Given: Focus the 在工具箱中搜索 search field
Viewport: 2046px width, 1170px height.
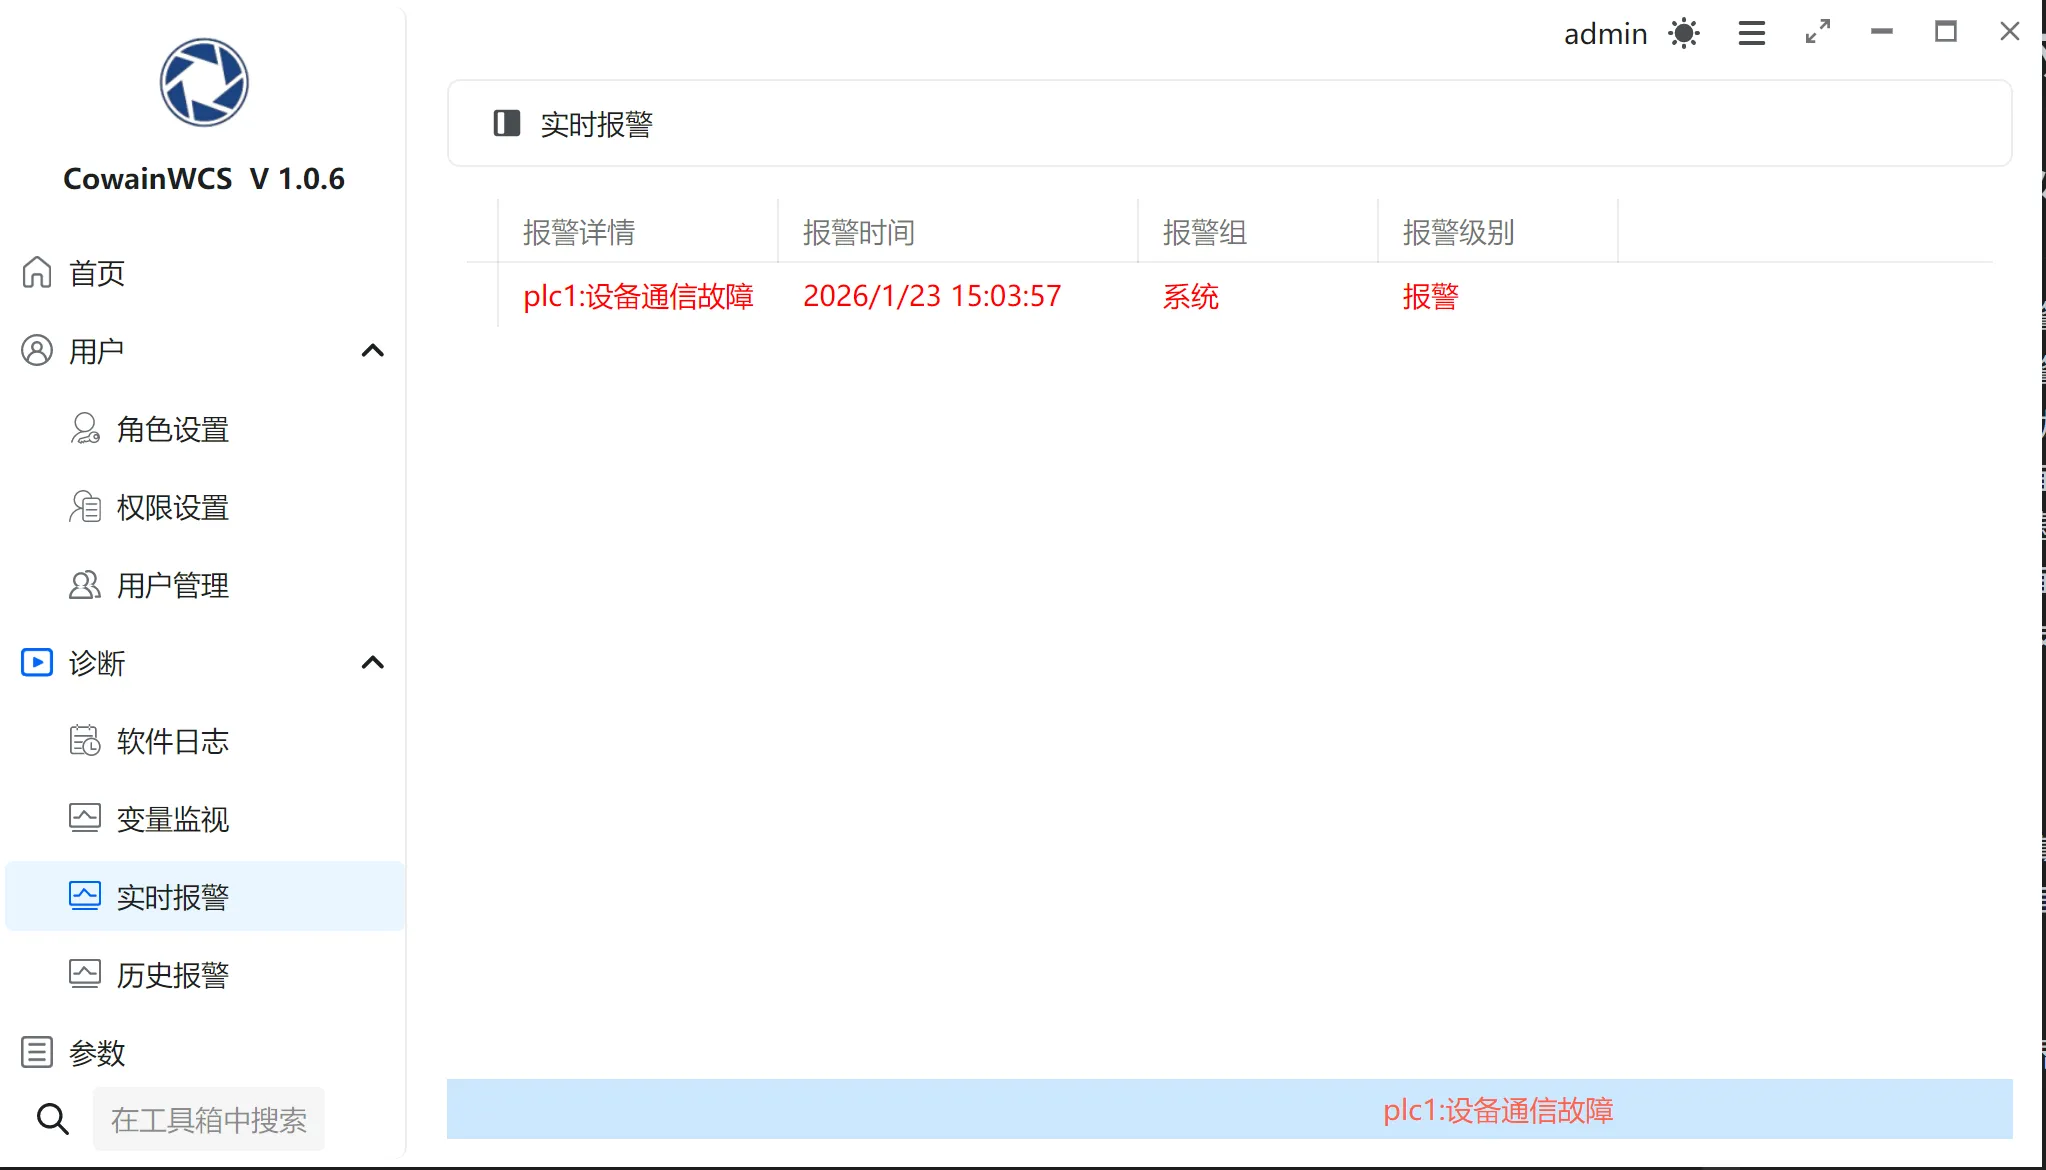Looking at the screenshot, I should pos(209,1119).
